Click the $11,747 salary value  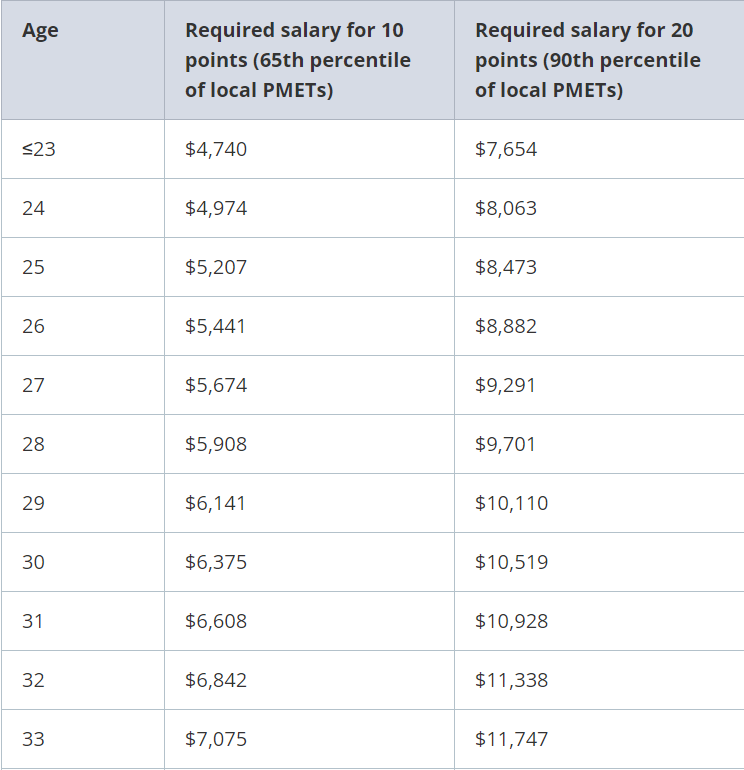click(x=511, y=739)
